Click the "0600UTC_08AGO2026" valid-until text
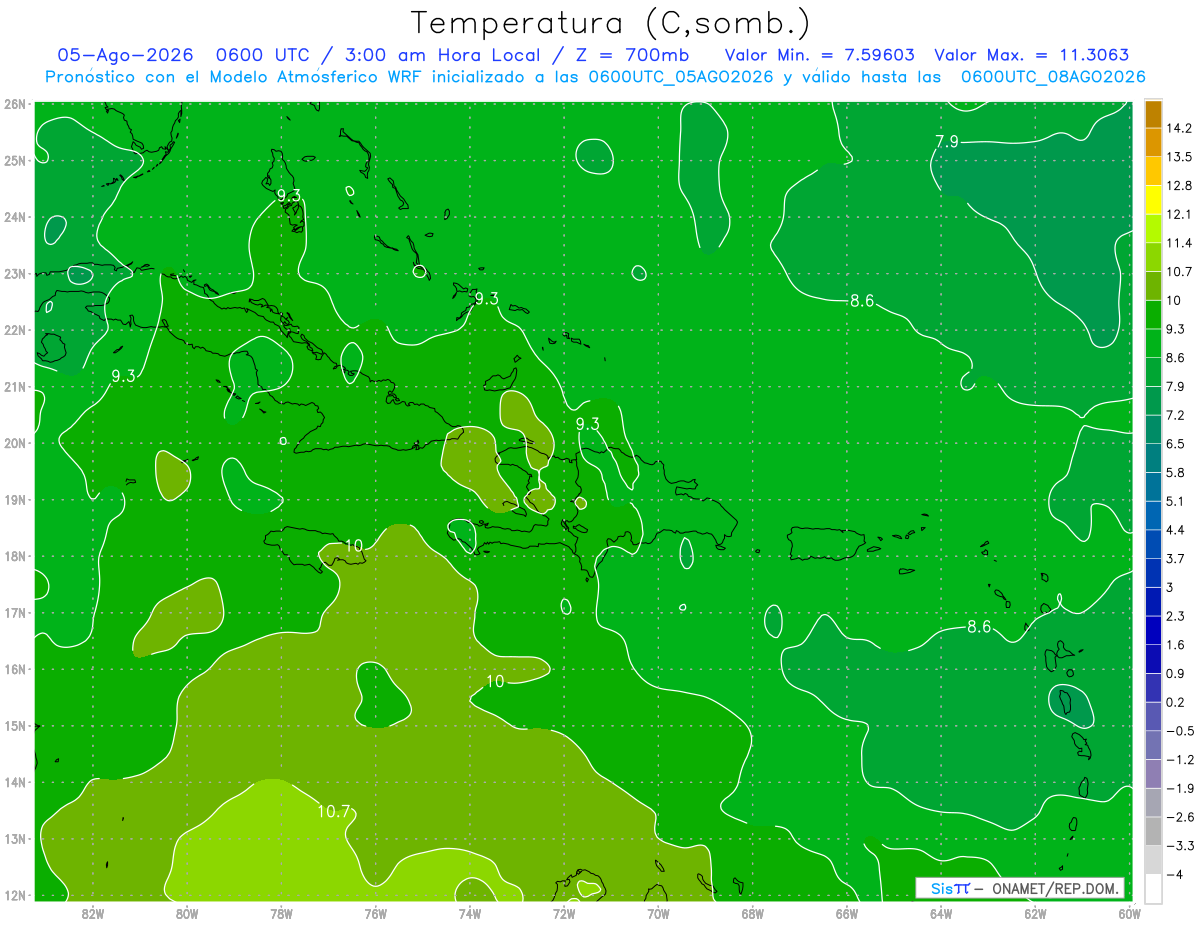 [x=1053, y=77]
